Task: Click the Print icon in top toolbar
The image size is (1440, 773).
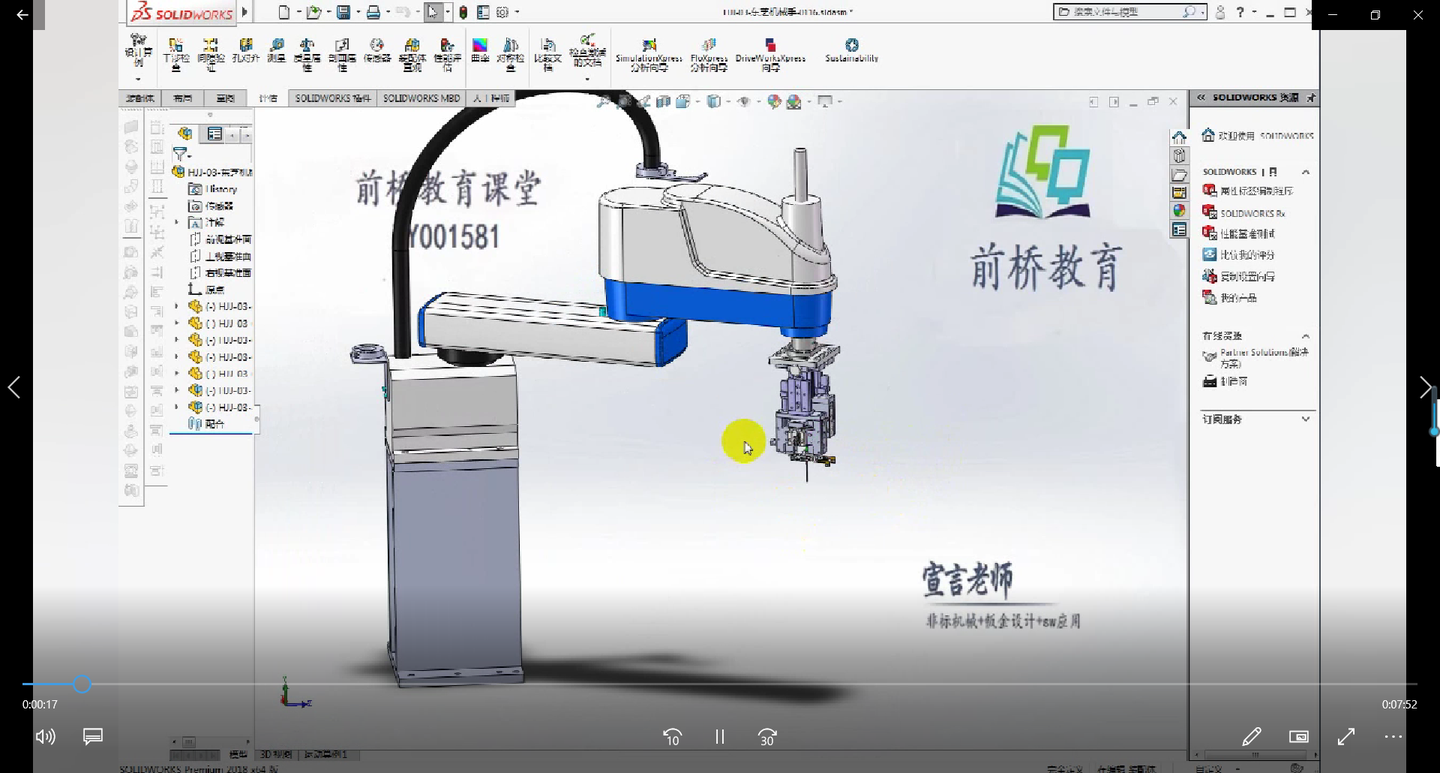Action: tap(373, 12)
